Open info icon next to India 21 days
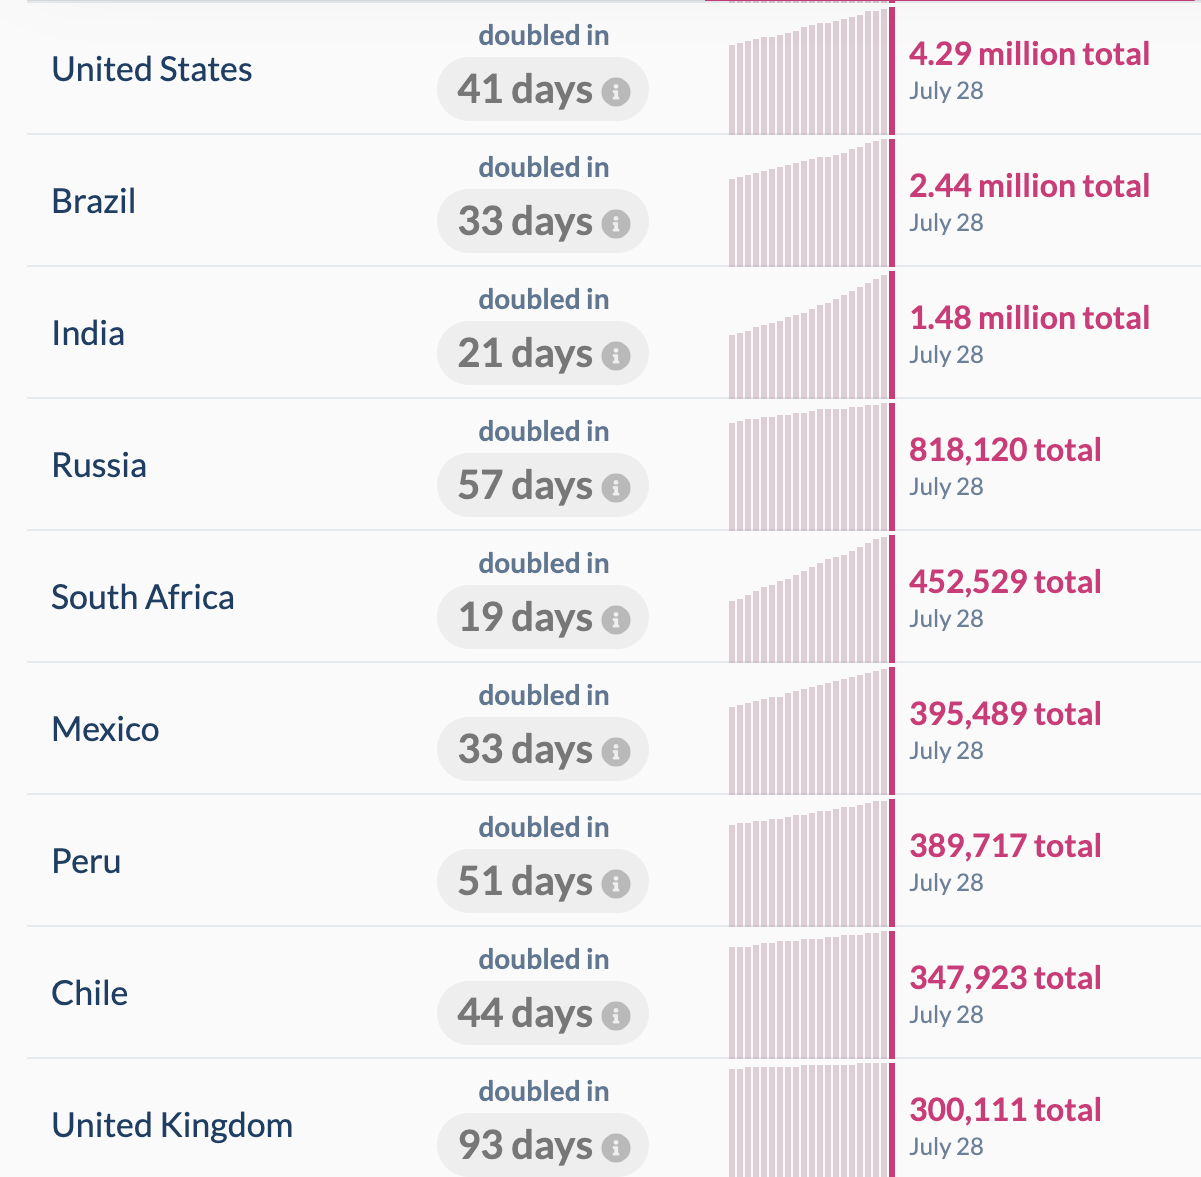This screenshot has width=1201, height=1177. tap(616, 356)
